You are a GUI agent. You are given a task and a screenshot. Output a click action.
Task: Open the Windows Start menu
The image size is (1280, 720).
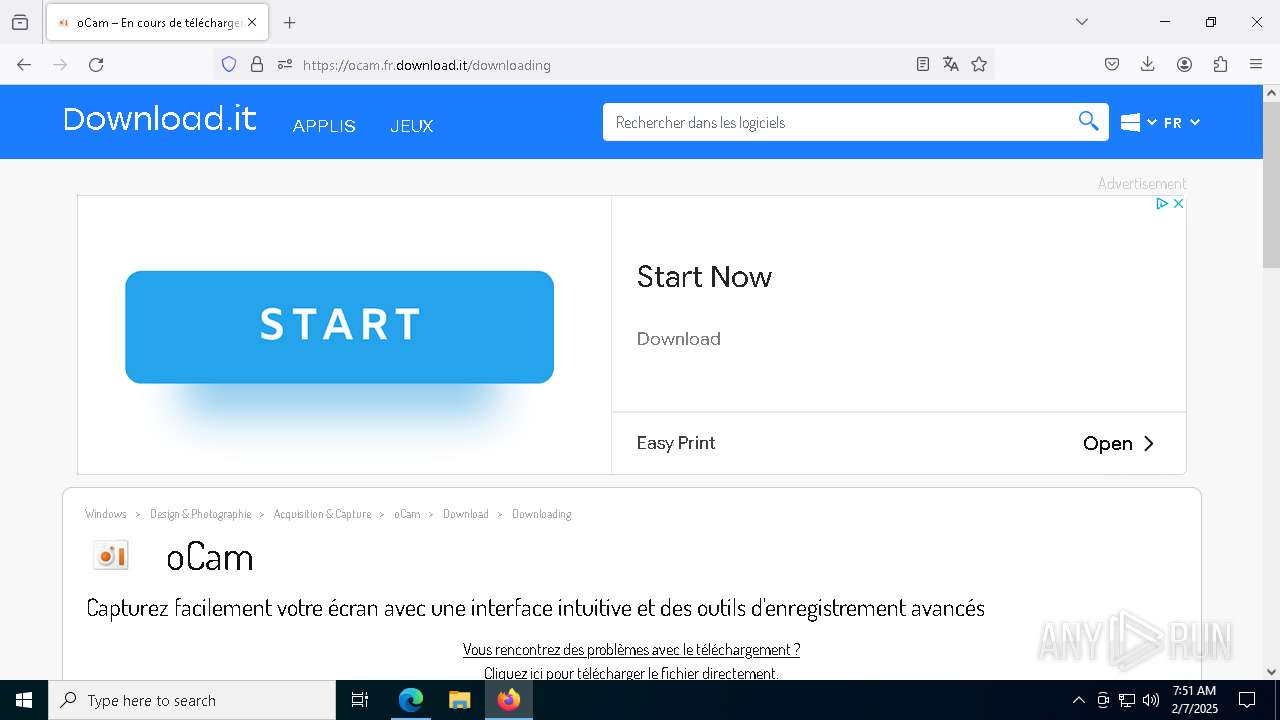click(x=24, y=700)
